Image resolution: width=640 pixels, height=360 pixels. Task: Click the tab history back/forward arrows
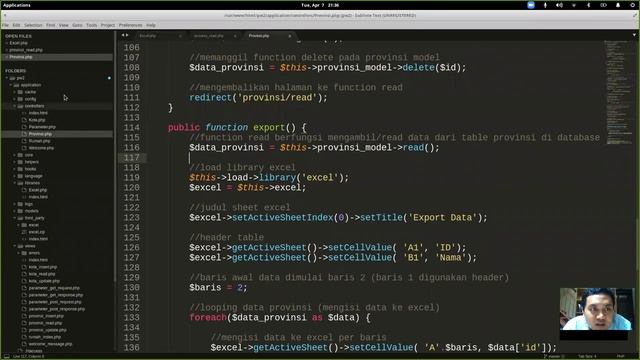tap(125, 36)
